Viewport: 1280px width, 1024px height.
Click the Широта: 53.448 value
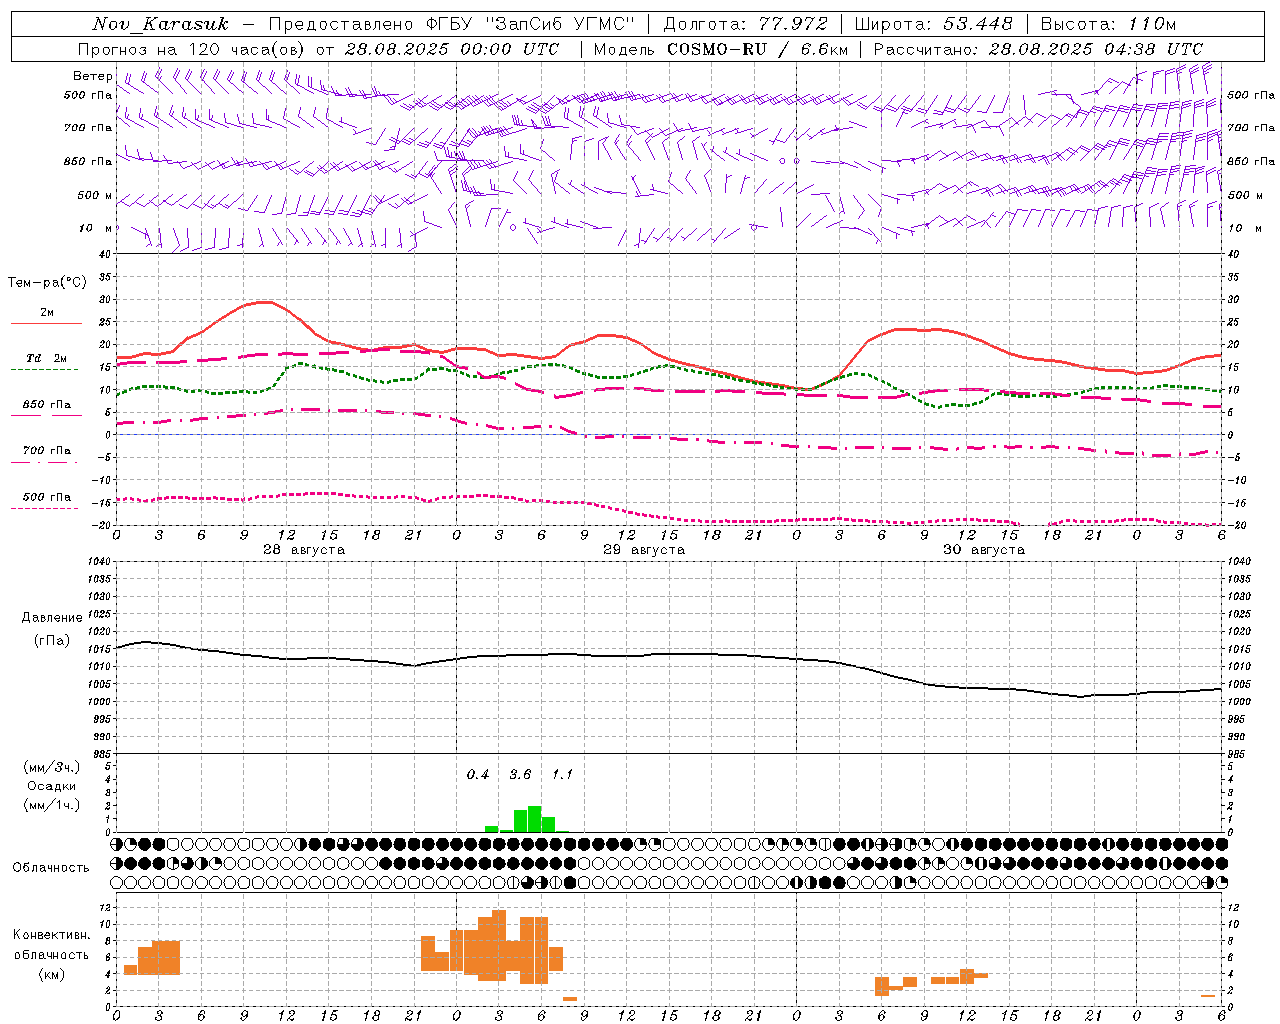[934, 24]
